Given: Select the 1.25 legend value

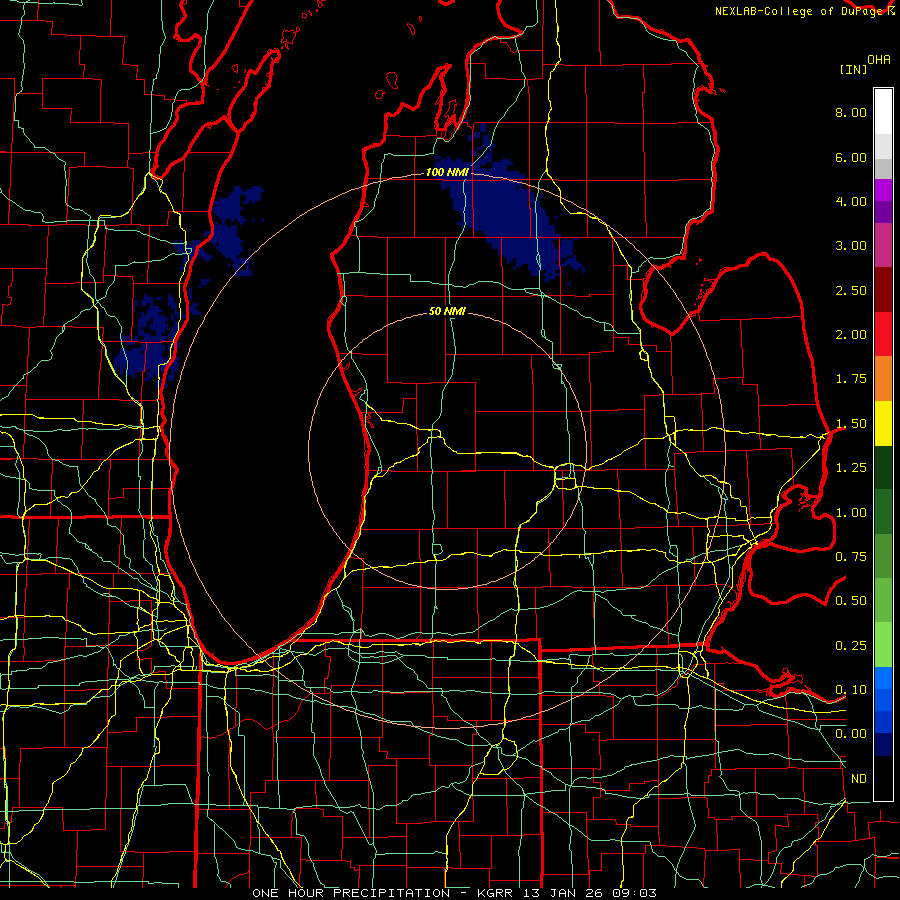Looking at the screenshot, I should coord(851,468).
